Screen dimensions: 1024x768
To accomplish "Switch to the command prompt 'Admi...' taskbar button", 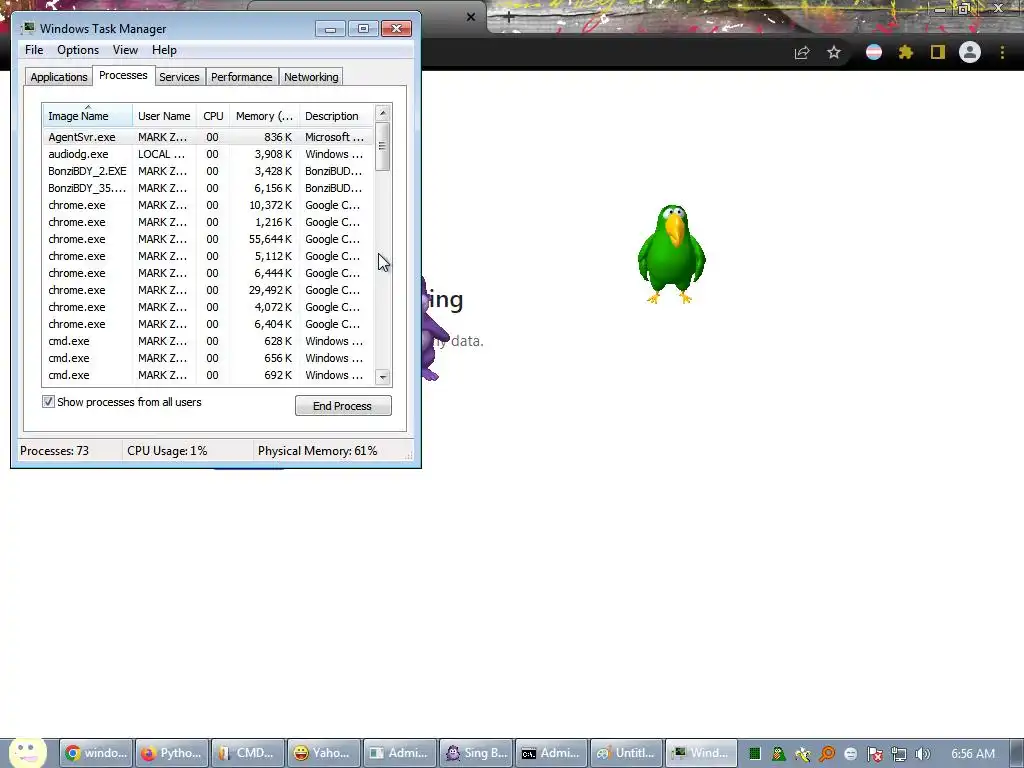I will coord(552,753).
